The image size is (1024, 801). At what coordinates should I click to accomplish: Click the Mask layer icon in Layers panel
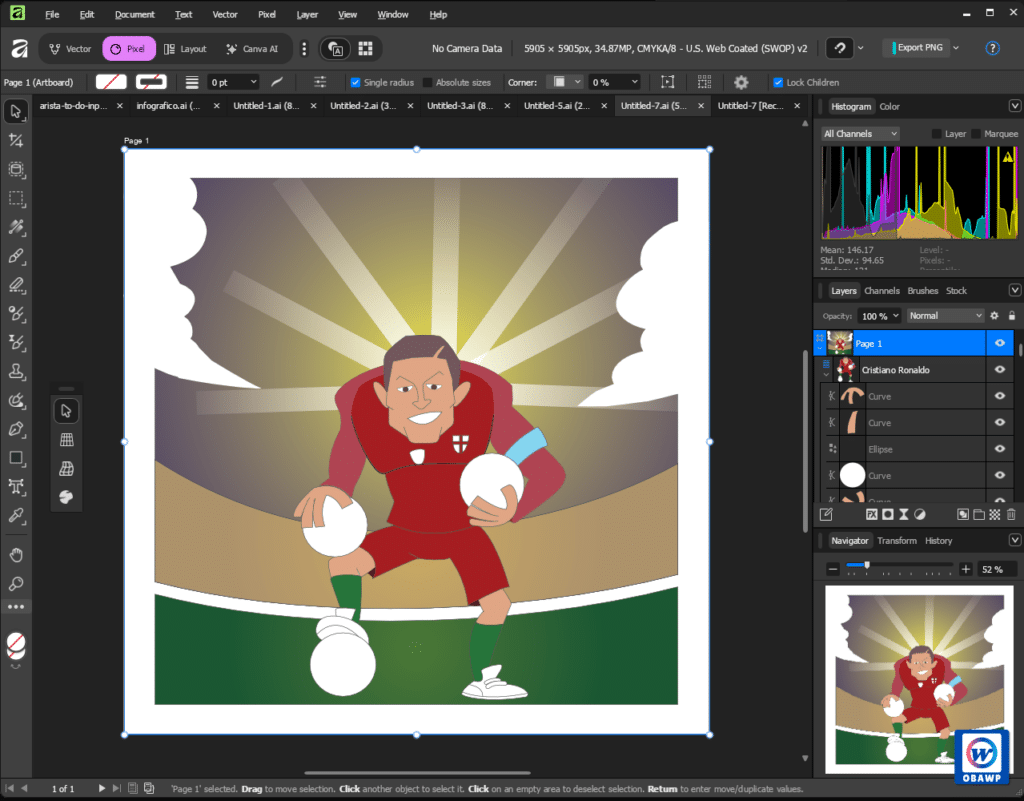pos(888,514)
